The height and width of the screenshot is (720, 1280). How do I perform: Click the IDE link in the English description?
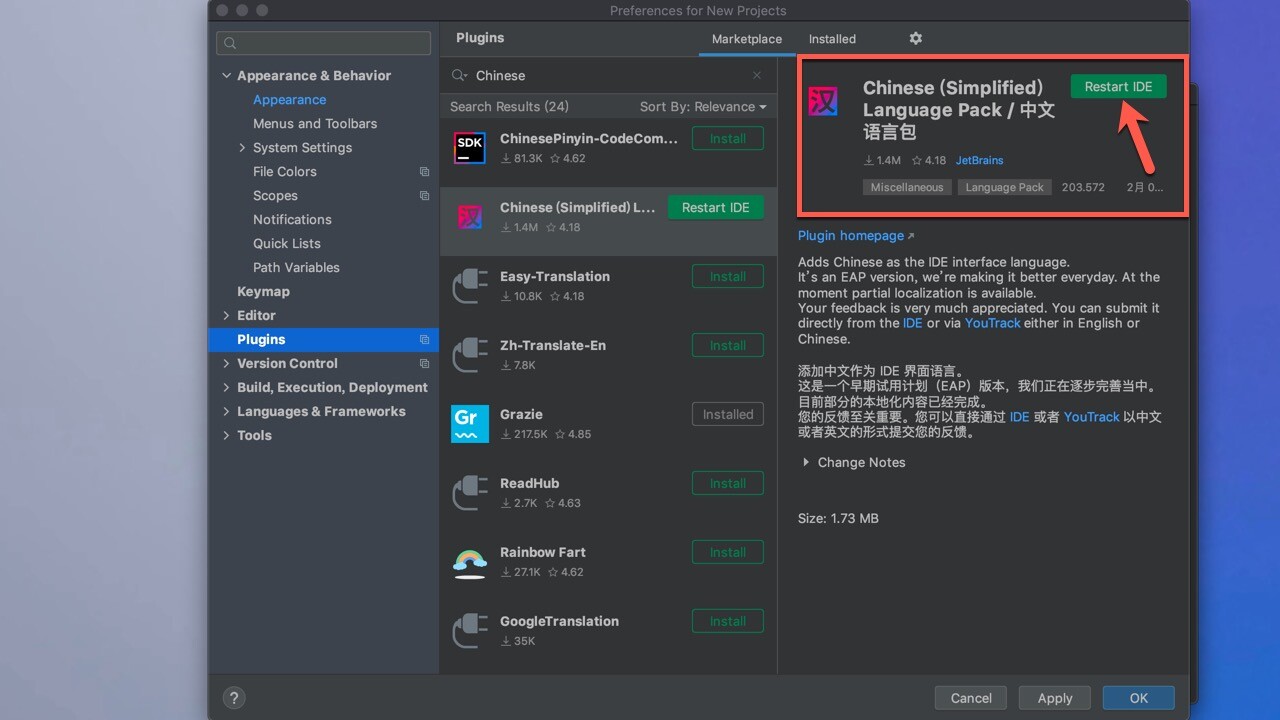point(913,323)
